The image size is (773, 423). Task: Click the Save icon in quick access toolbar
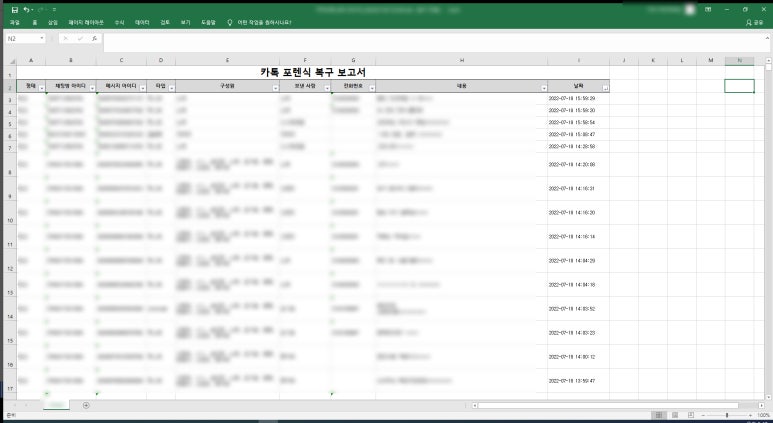pos(15,9)
